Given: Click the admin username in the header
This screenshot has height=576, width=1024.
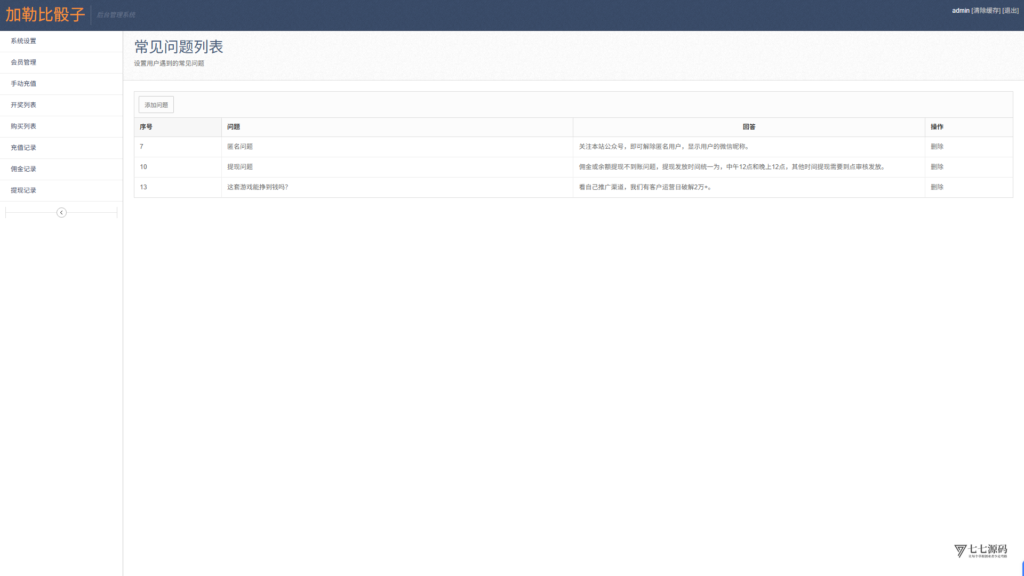Looking at the screenshot, I should coord(960,10).
